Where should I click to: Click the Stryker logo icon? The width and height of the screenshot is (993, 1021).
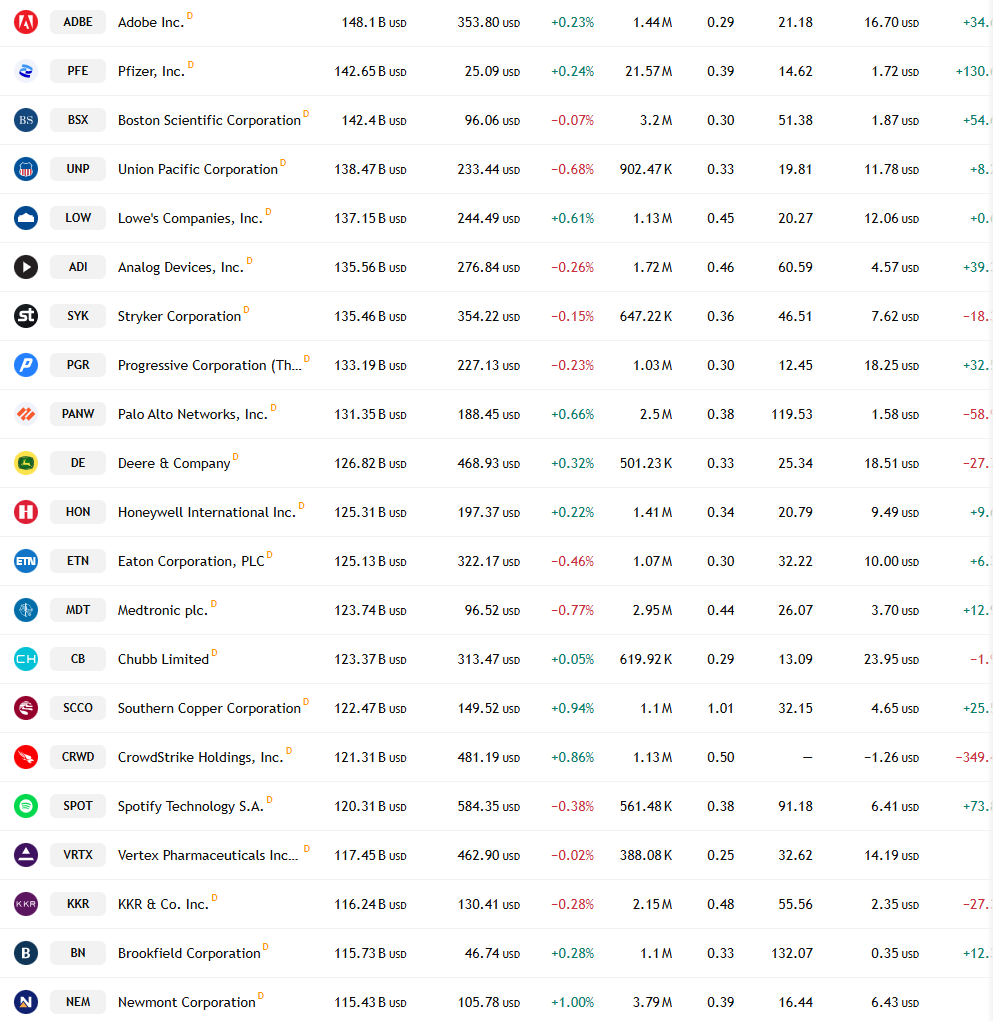point(26,316)
